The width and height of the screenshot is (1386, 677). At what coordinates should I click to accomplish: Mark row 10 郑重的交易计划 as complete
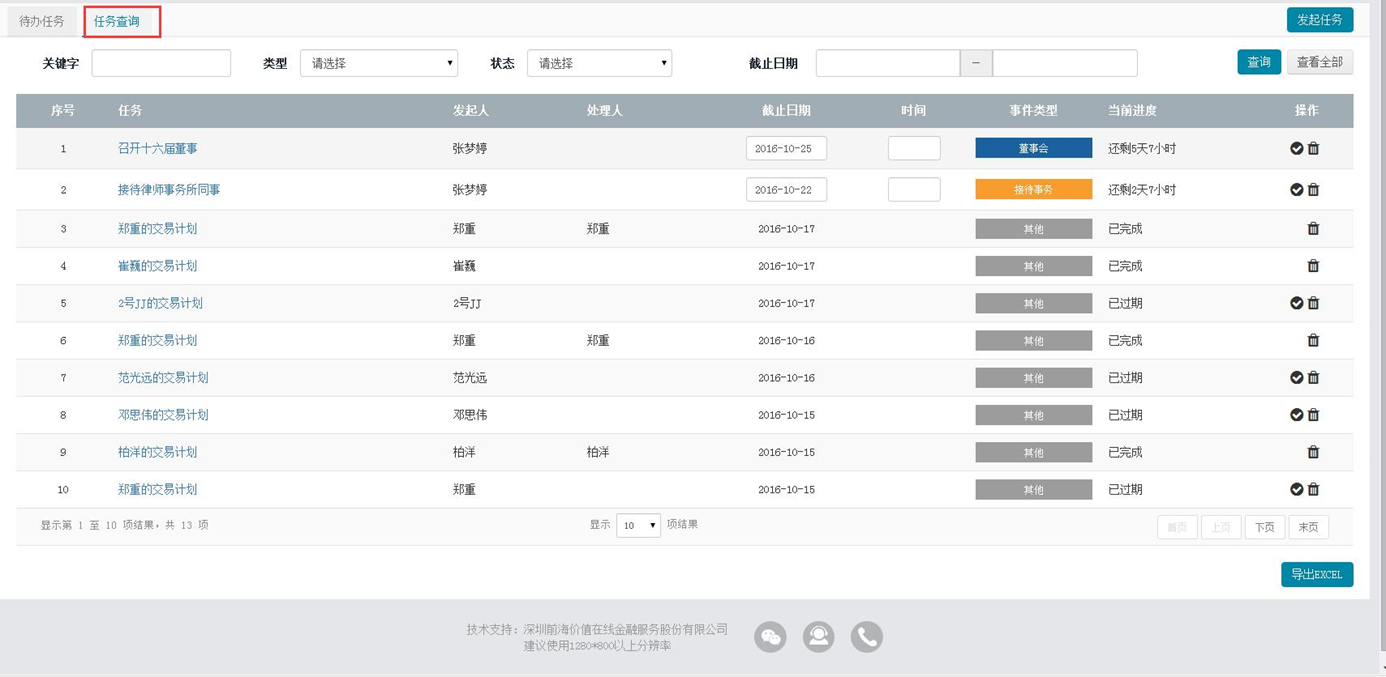coord(1296,489)
